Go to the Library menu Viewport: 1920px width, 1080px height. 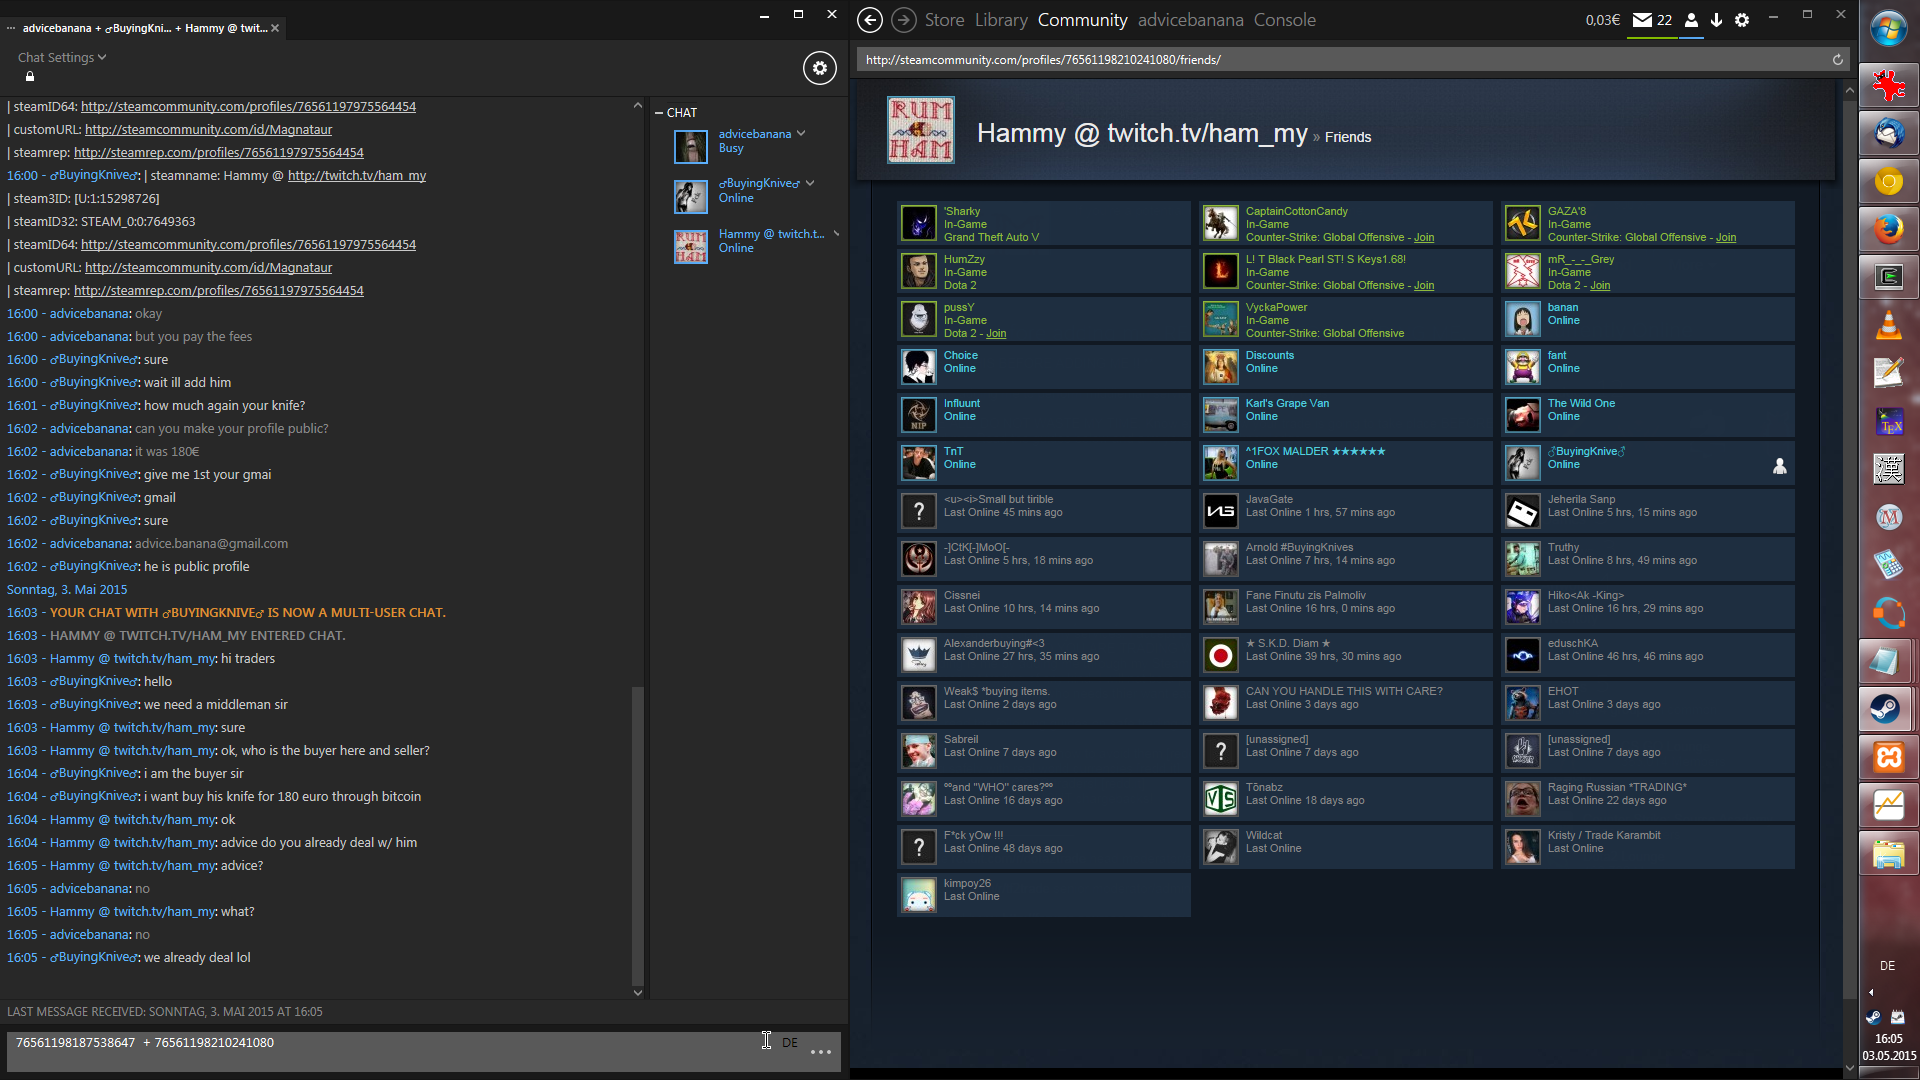[1001, 20]
